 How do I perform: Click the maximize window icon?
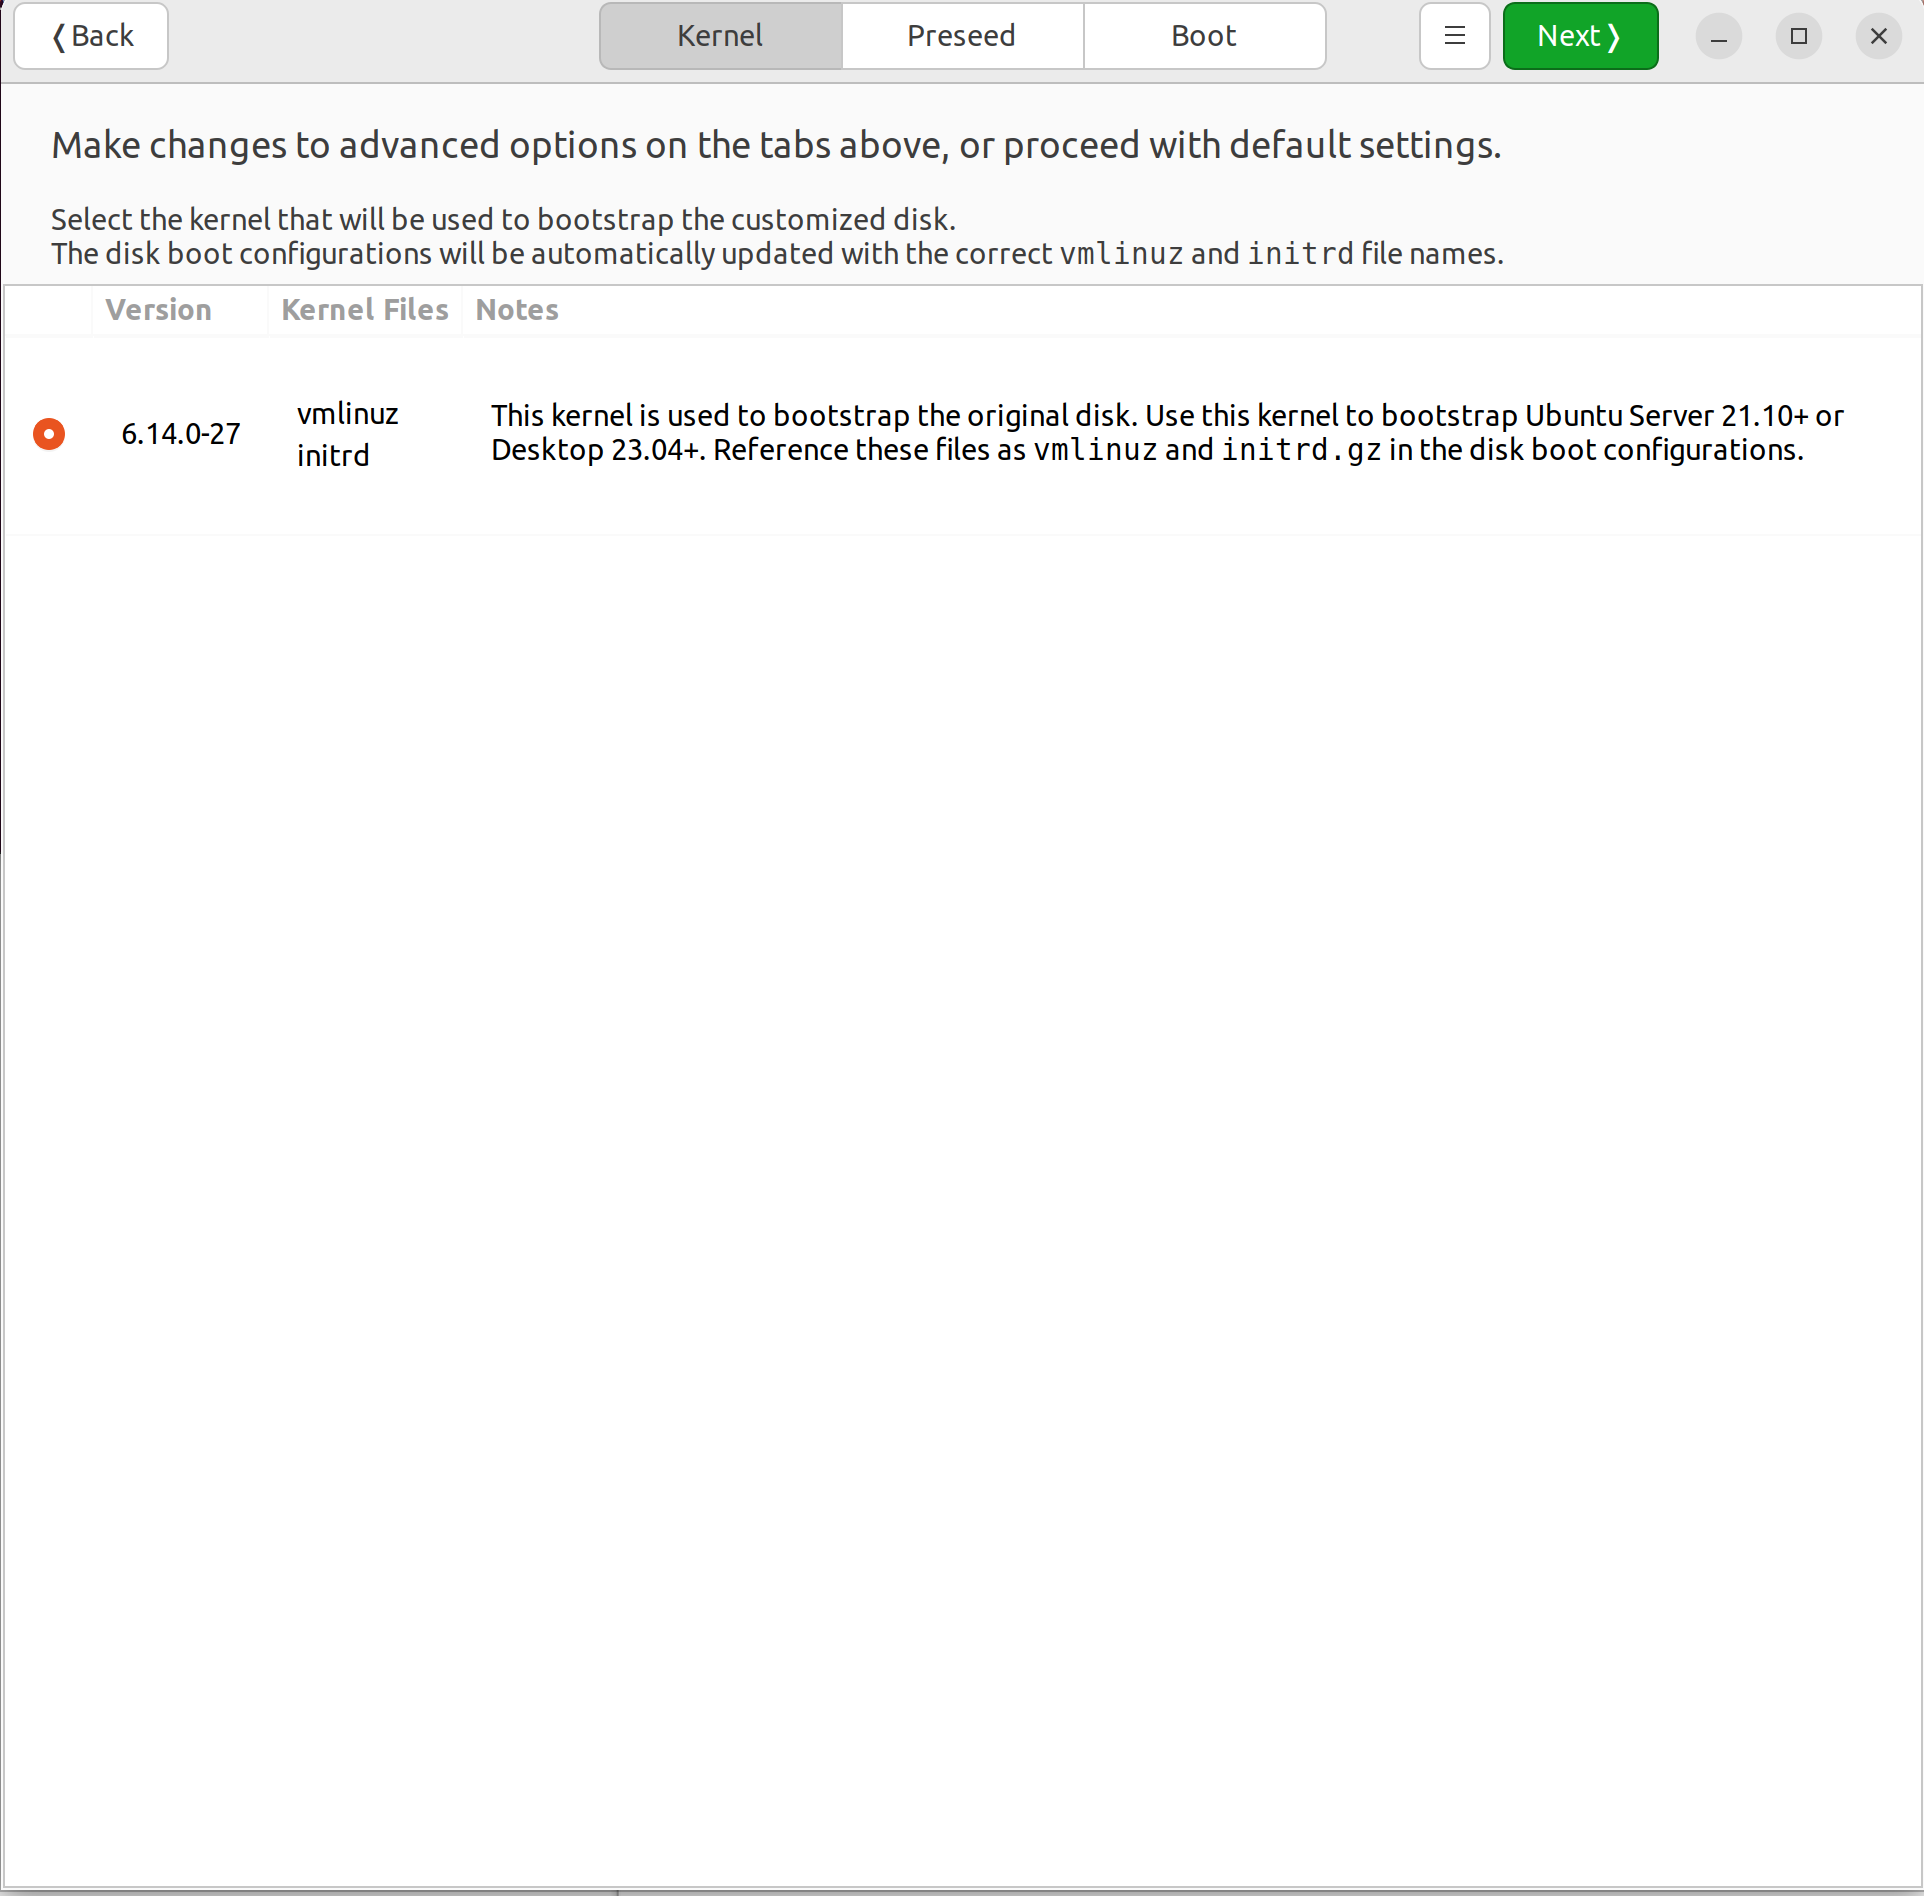[1798, 36]
